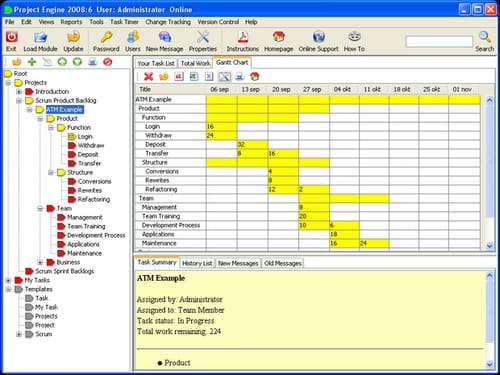Select Scrum Sprint Backlogs in tree
The height and width of the screenshot is (375, 500).
click(x=65, y=271)
